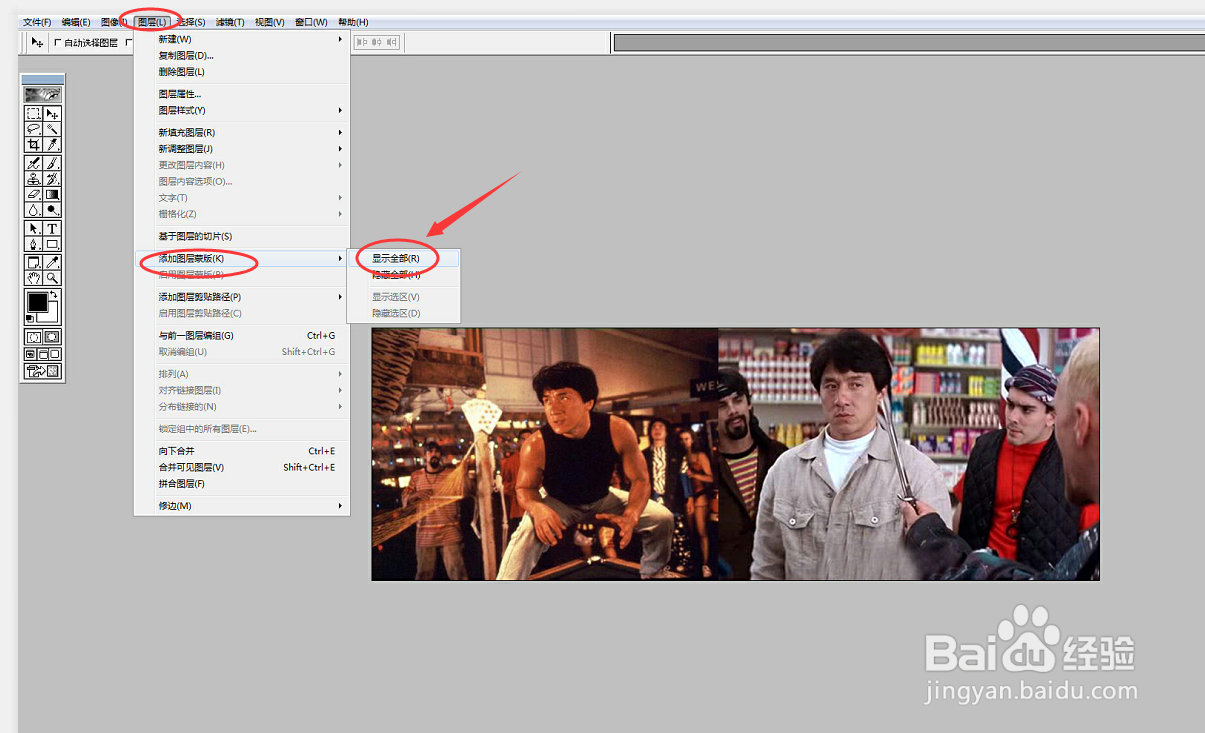Open 视图(V) menu
Image resolution: width=1205 pixels, height=733 pixels.
point(269,22)
